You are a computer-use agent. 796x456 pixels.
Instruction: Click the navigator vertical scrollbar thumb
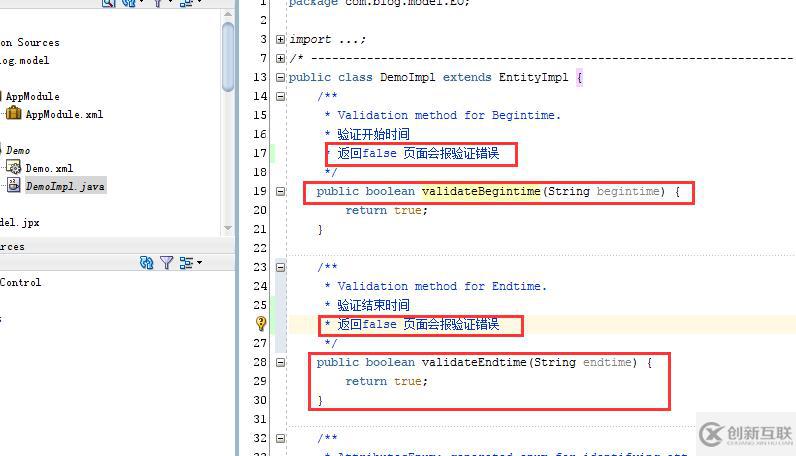228,56
